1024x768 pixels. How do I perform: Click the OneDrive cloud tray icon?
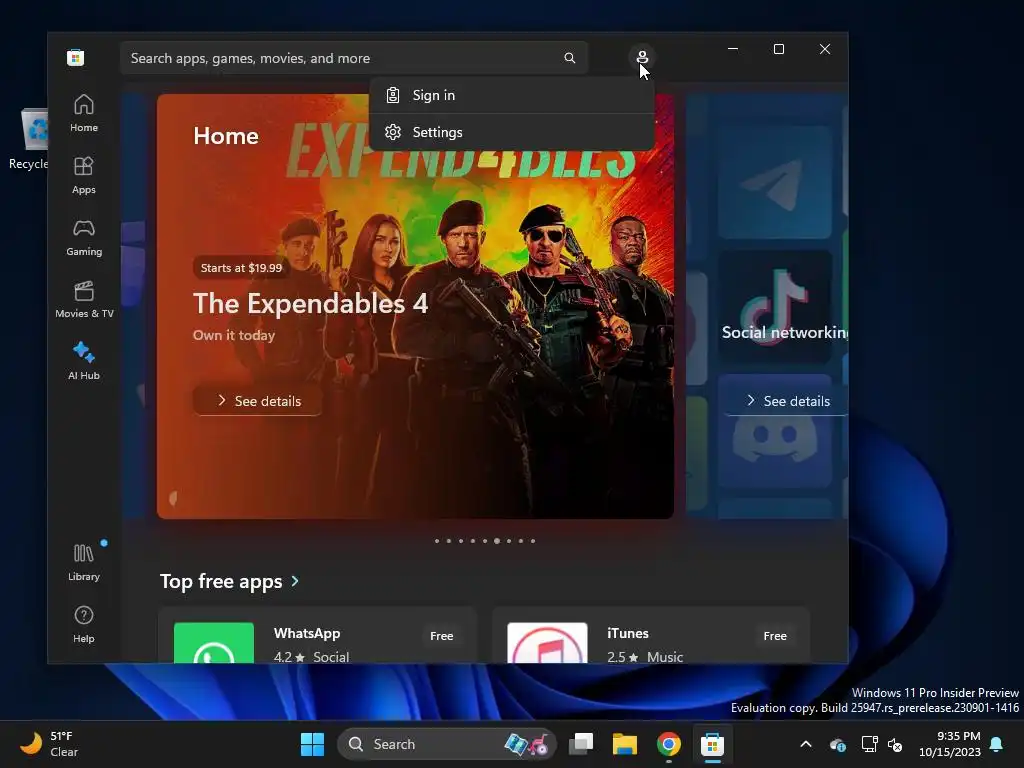tap(838, 744)
